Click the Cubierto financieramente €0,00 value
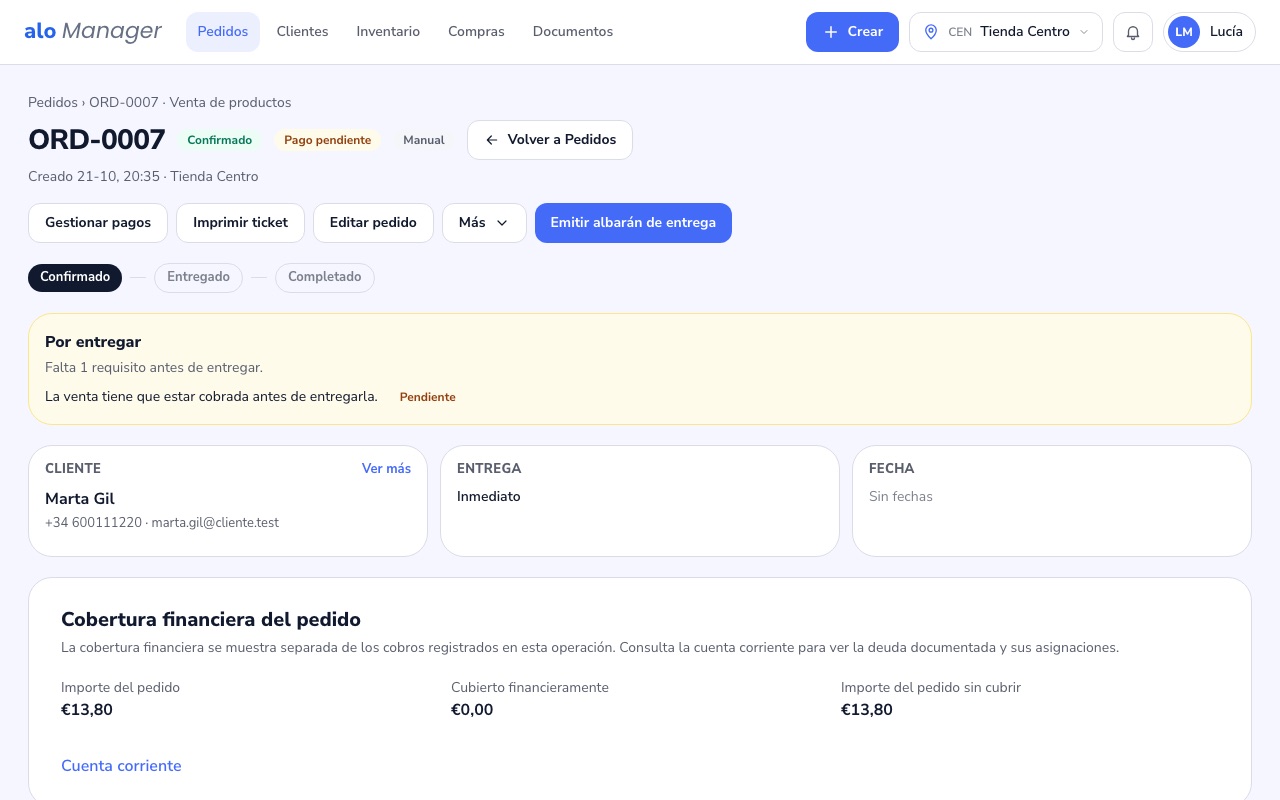The width and height of the screenshot is (1280, 800). click(472, 710)
